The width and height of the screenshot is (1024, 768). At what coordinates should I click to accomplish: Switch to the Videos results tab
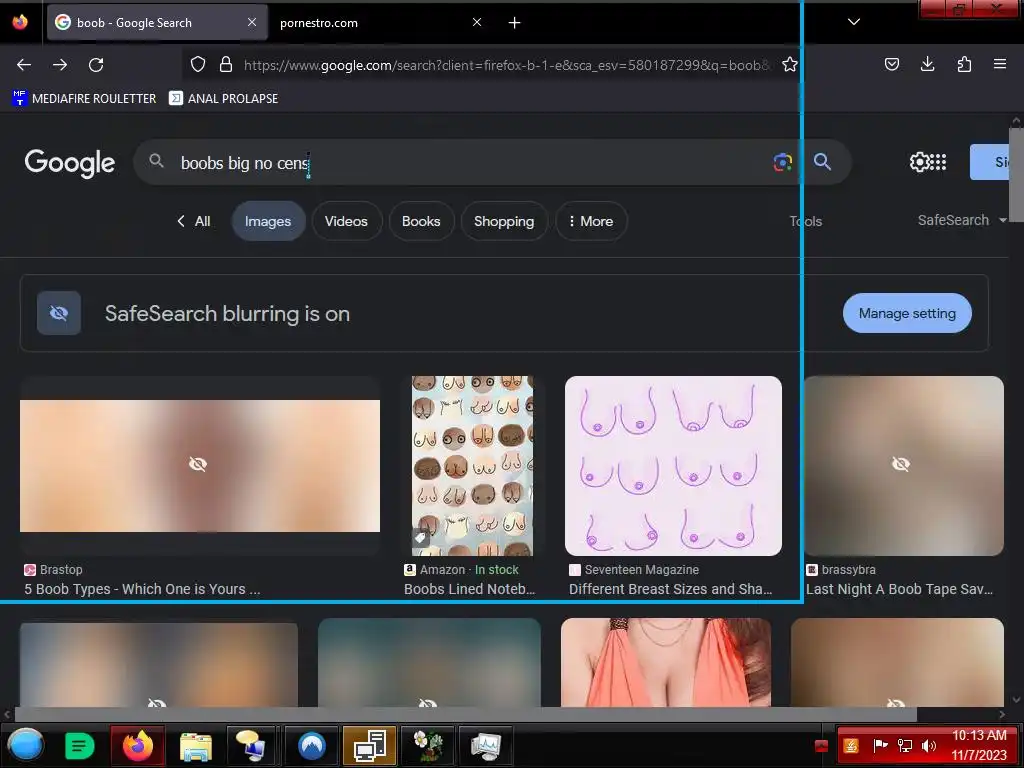click(346, 221)
